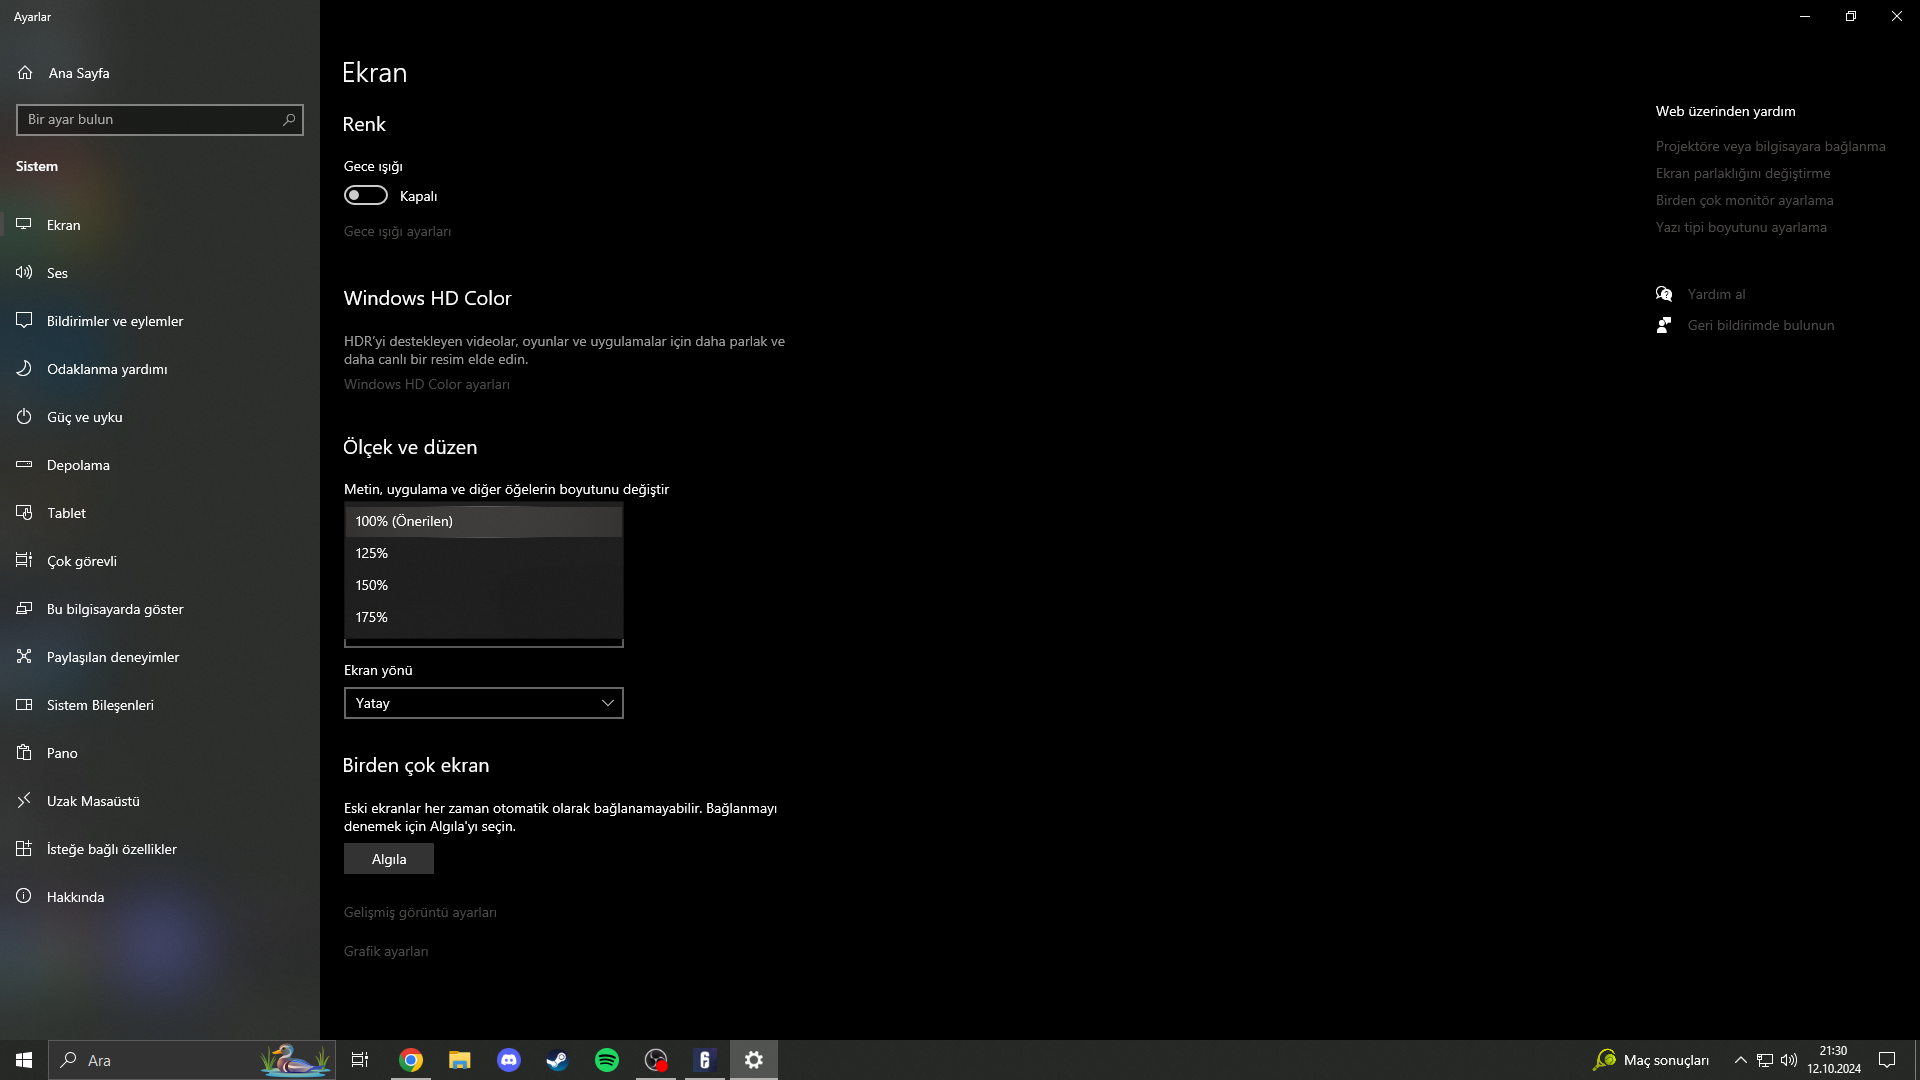The height and width of the screenshot is (1080, 1920).
Task: Click the Algıla button
Action: point(389,859)
